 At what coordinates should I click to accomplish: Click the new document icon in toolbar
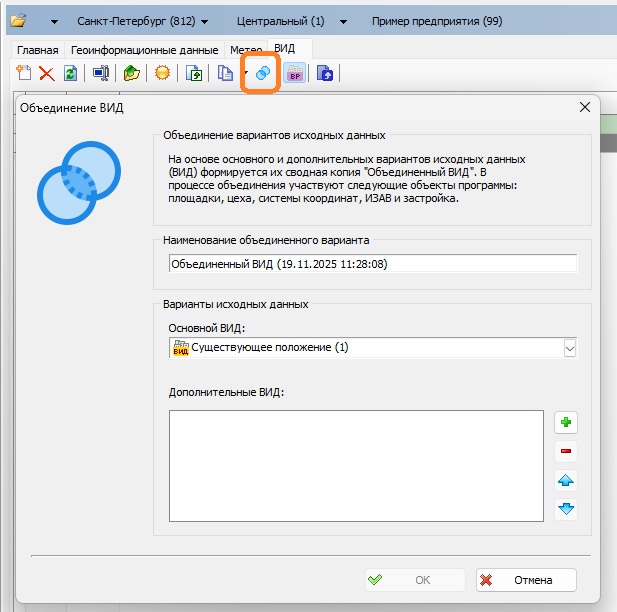pos(23,73)
